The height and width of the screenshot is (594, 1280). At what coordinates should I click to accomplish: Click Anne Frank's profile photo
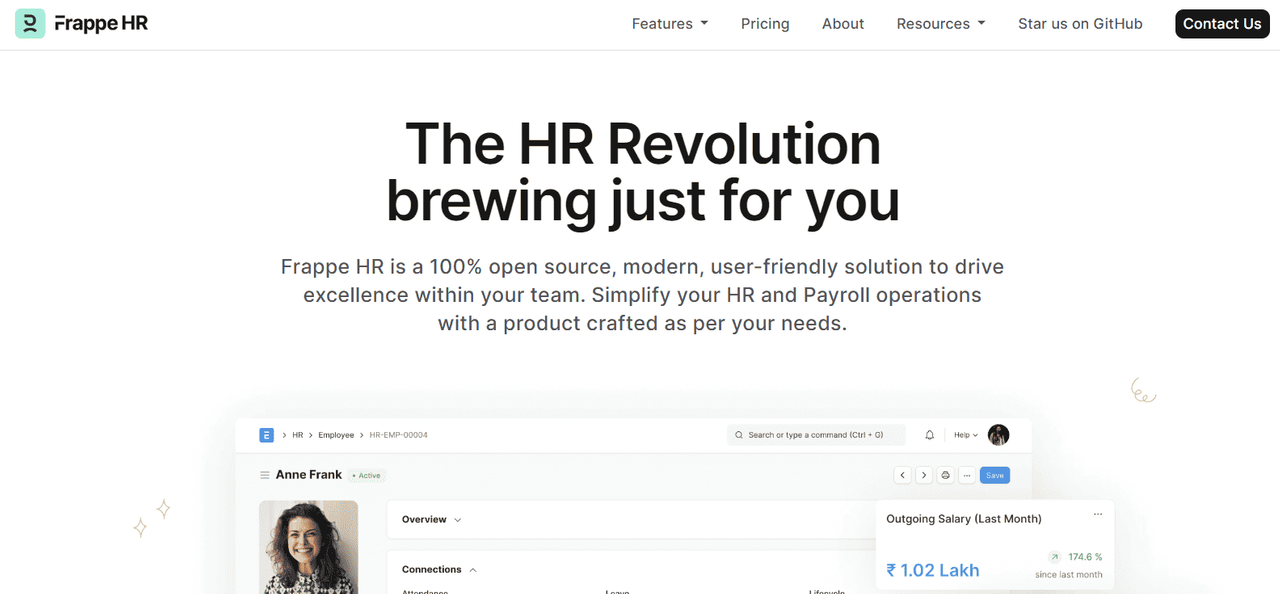click(308, 547)
